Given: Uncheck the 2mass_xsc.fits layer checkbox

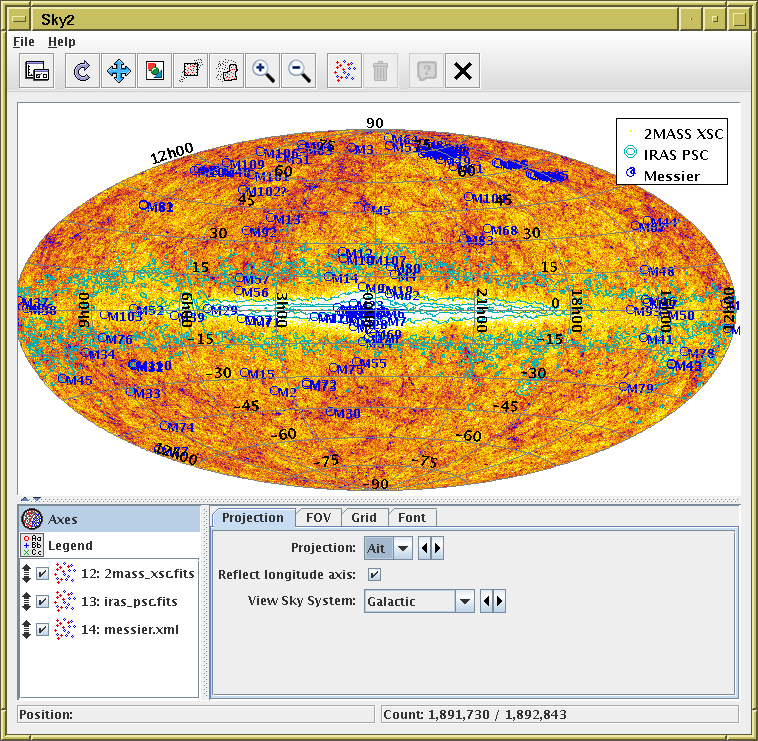Looking at the screenshot, I should pos(42,574).
